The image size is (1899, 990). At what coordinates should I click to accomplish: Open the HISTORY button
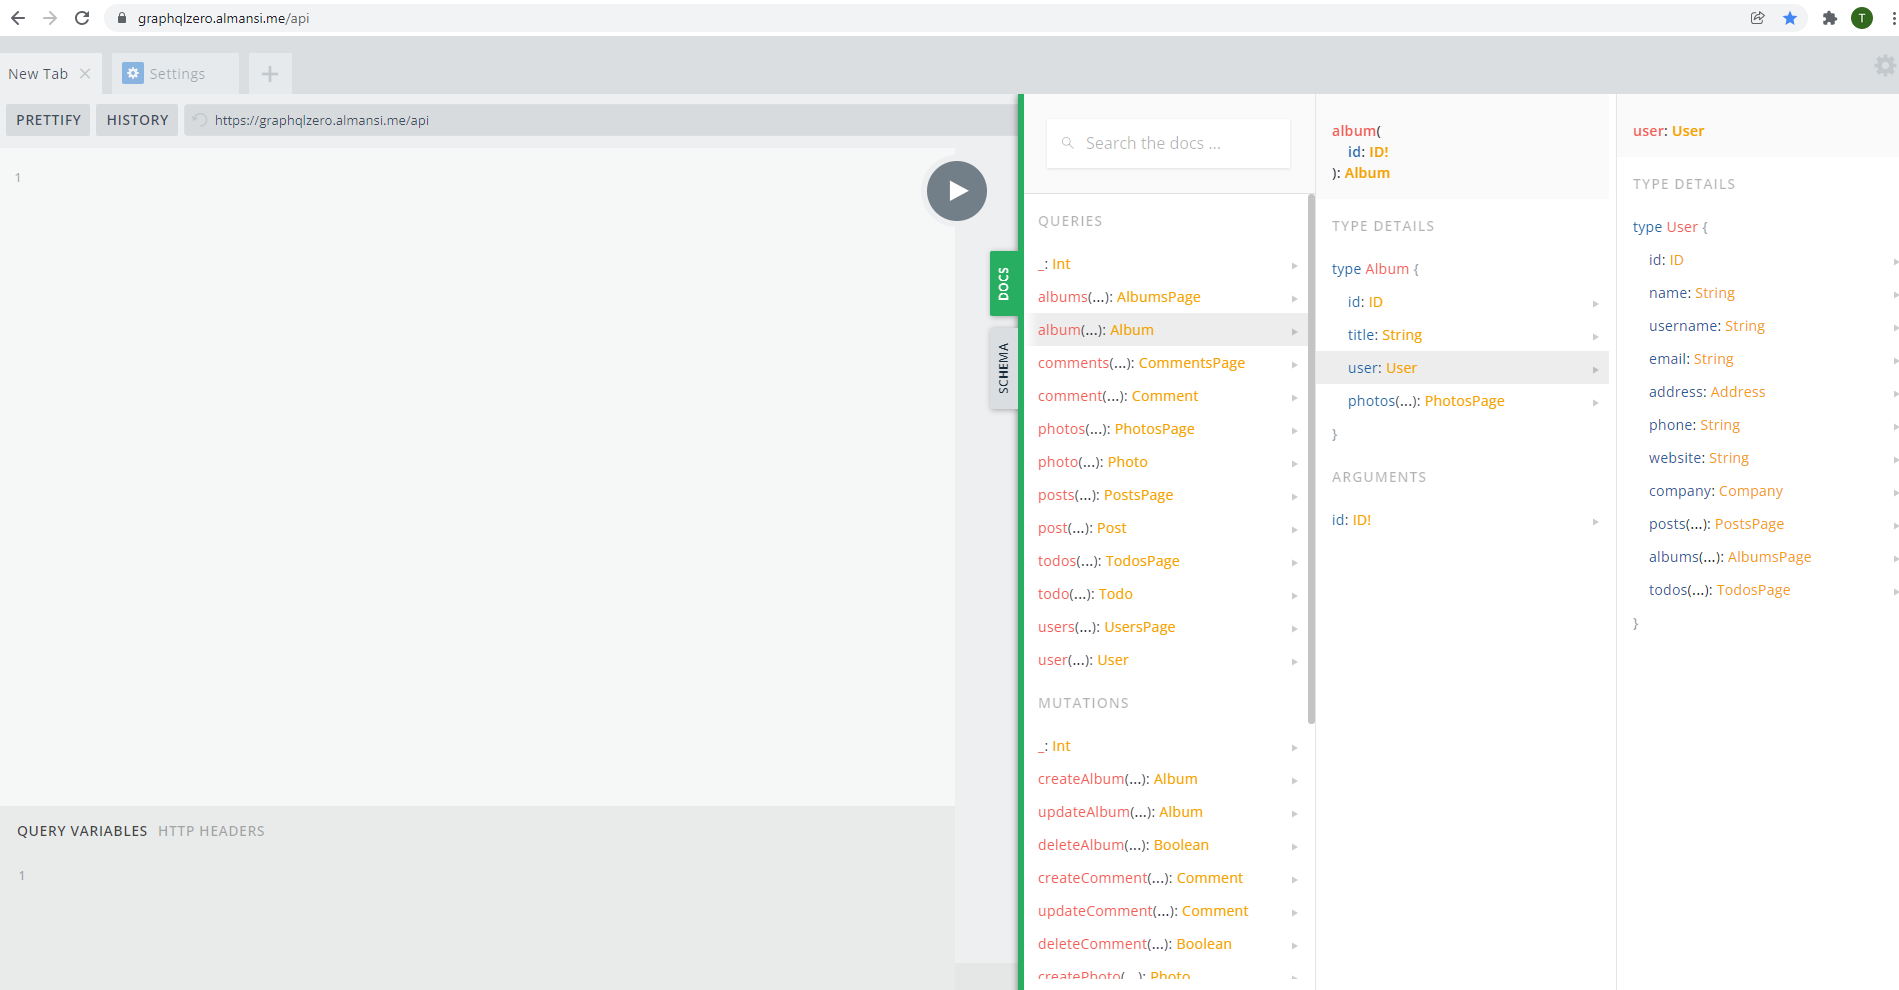[137, 120]
